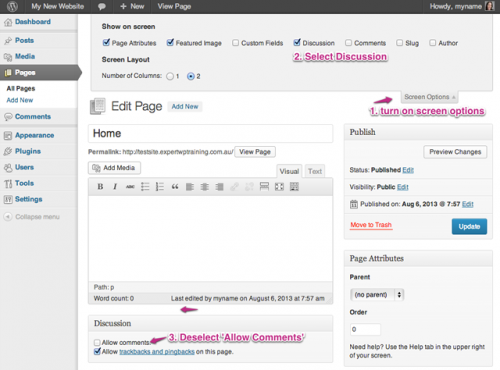Collapse the admin sidebar menu
The height and width of the screenshot is (370, 500).
point(32,217)
